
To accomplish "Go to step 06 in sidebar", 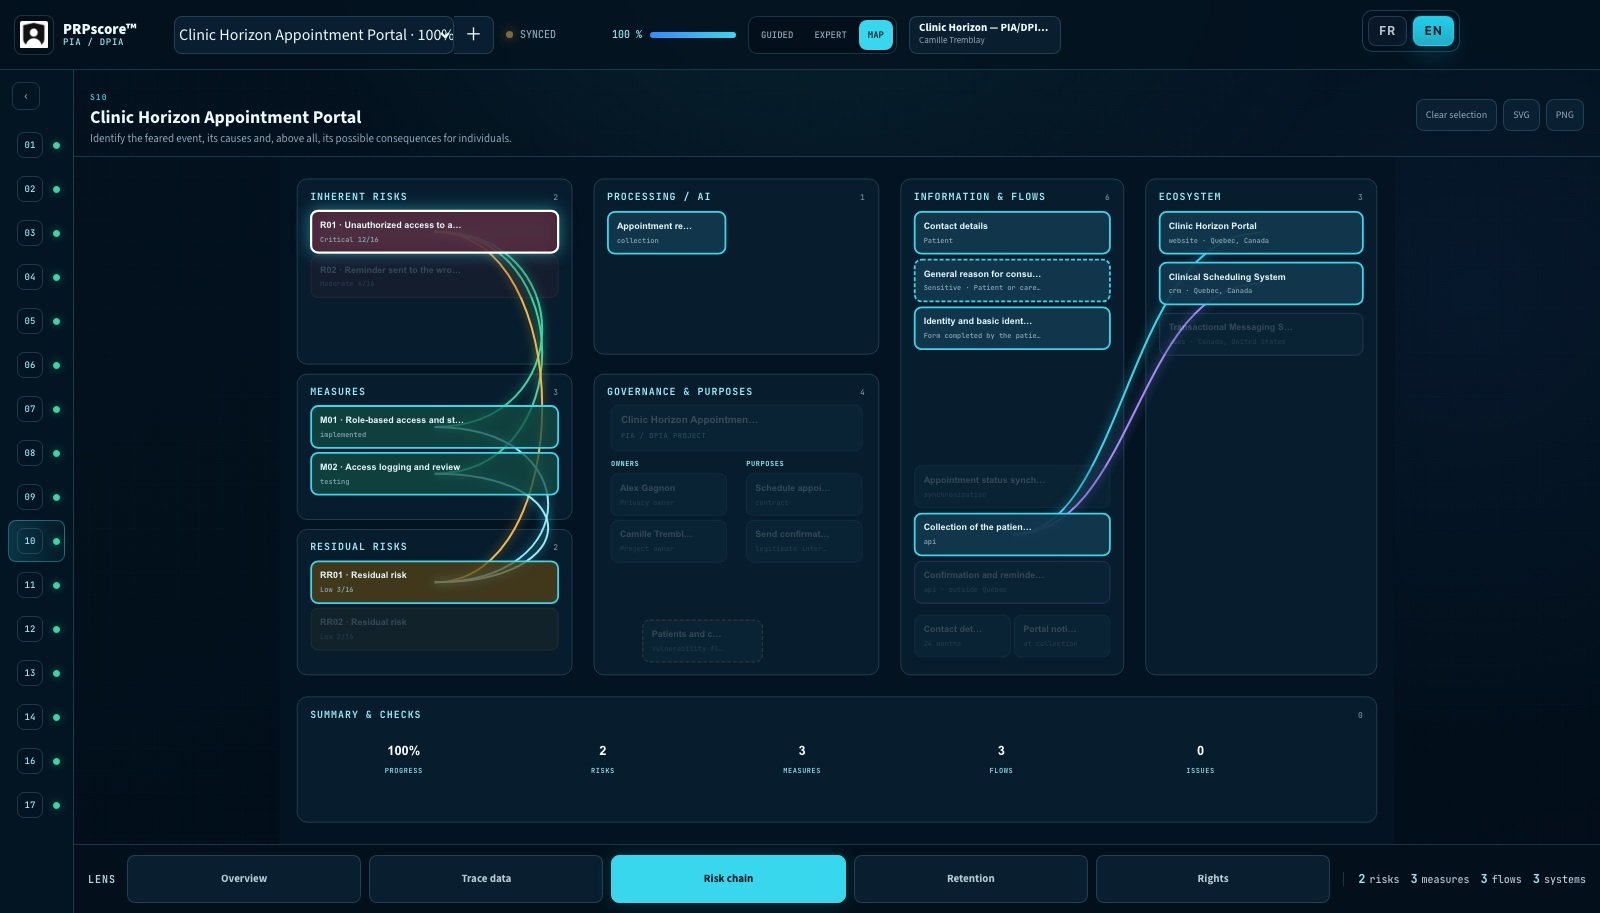I will 30,365.
